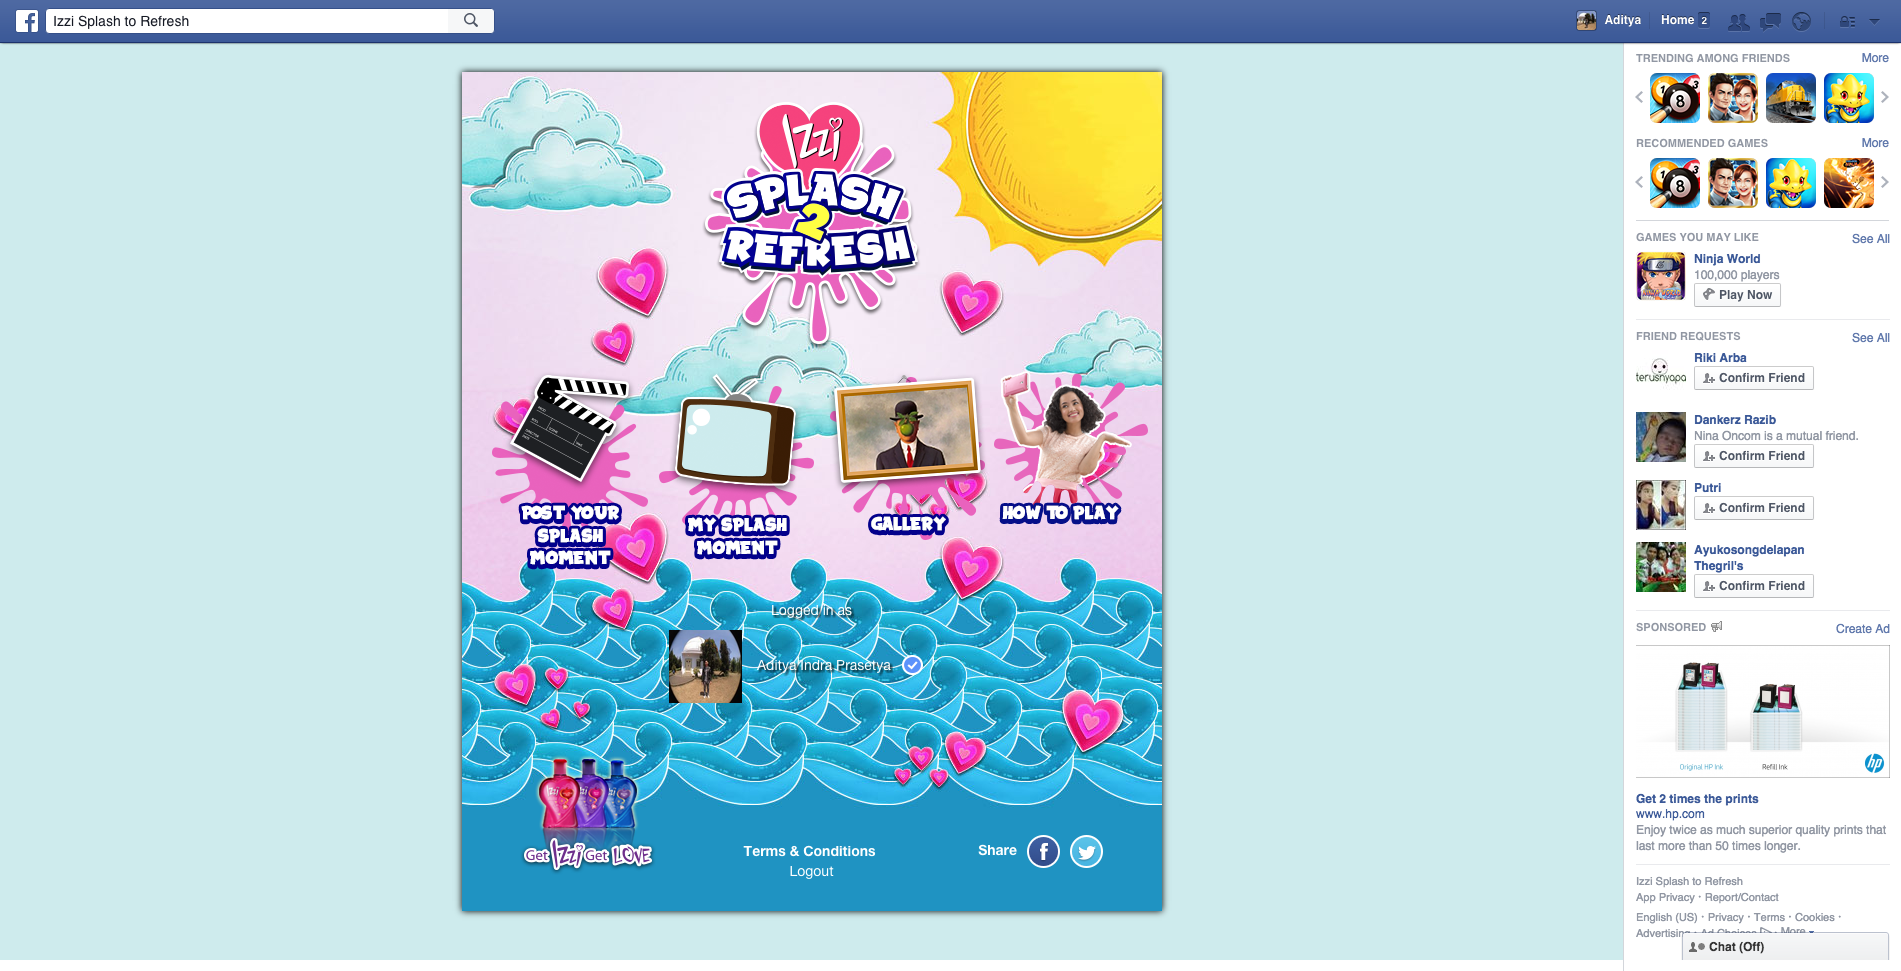Open the Gallery menu item

click(x=908, y=450)
